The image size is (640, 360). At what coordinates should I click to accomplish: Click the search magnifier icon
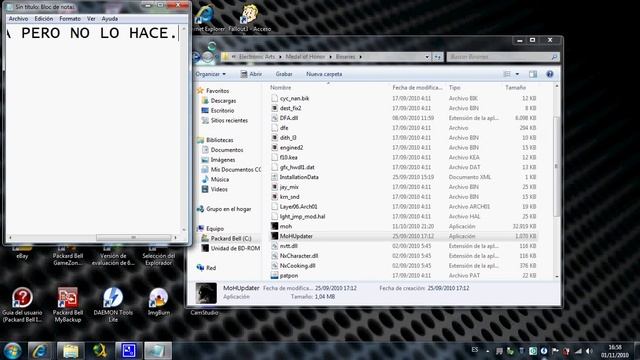[554, 57]
